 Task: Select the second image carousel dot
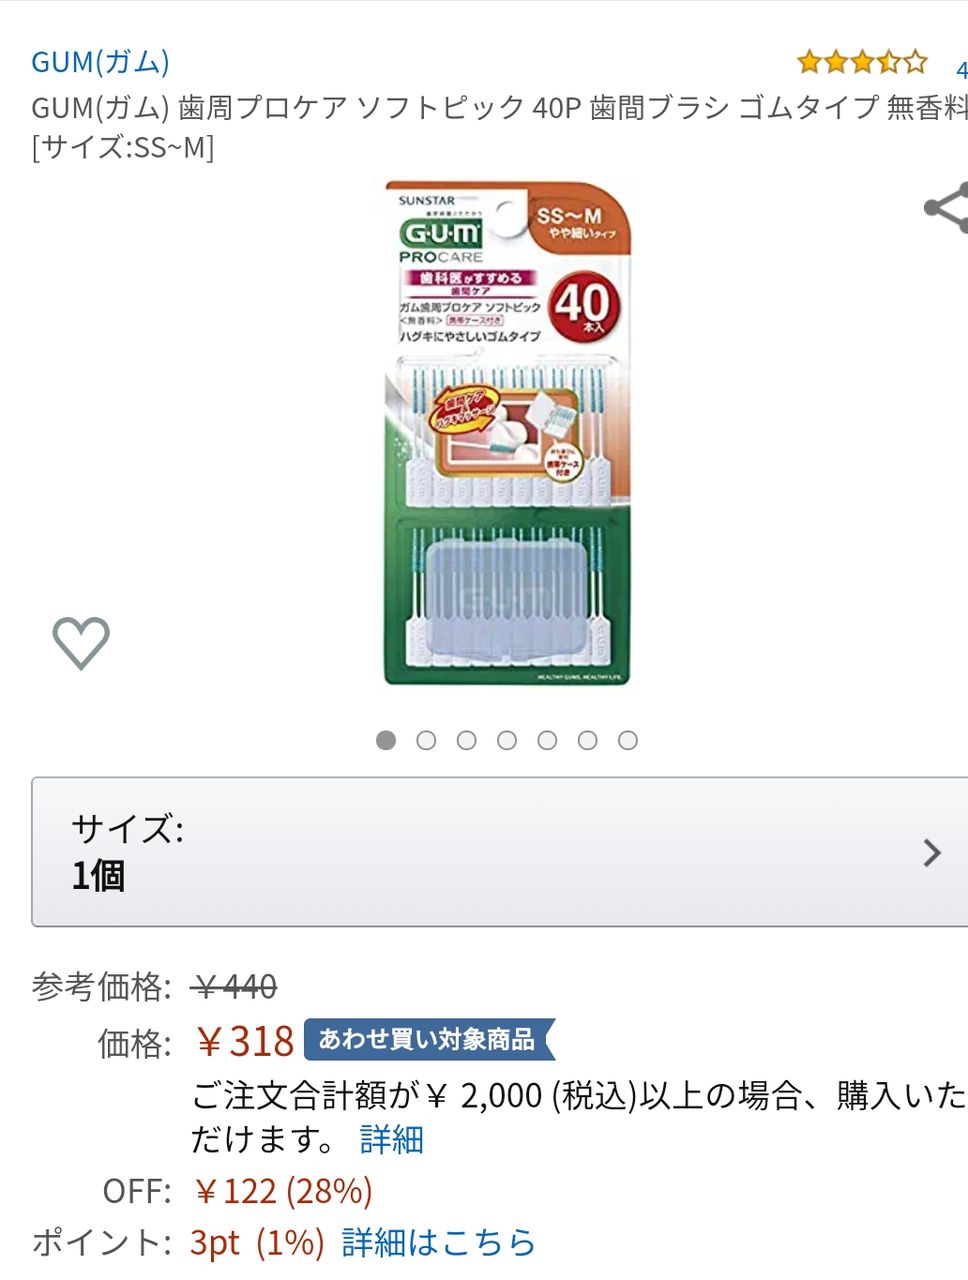(426, 740)
